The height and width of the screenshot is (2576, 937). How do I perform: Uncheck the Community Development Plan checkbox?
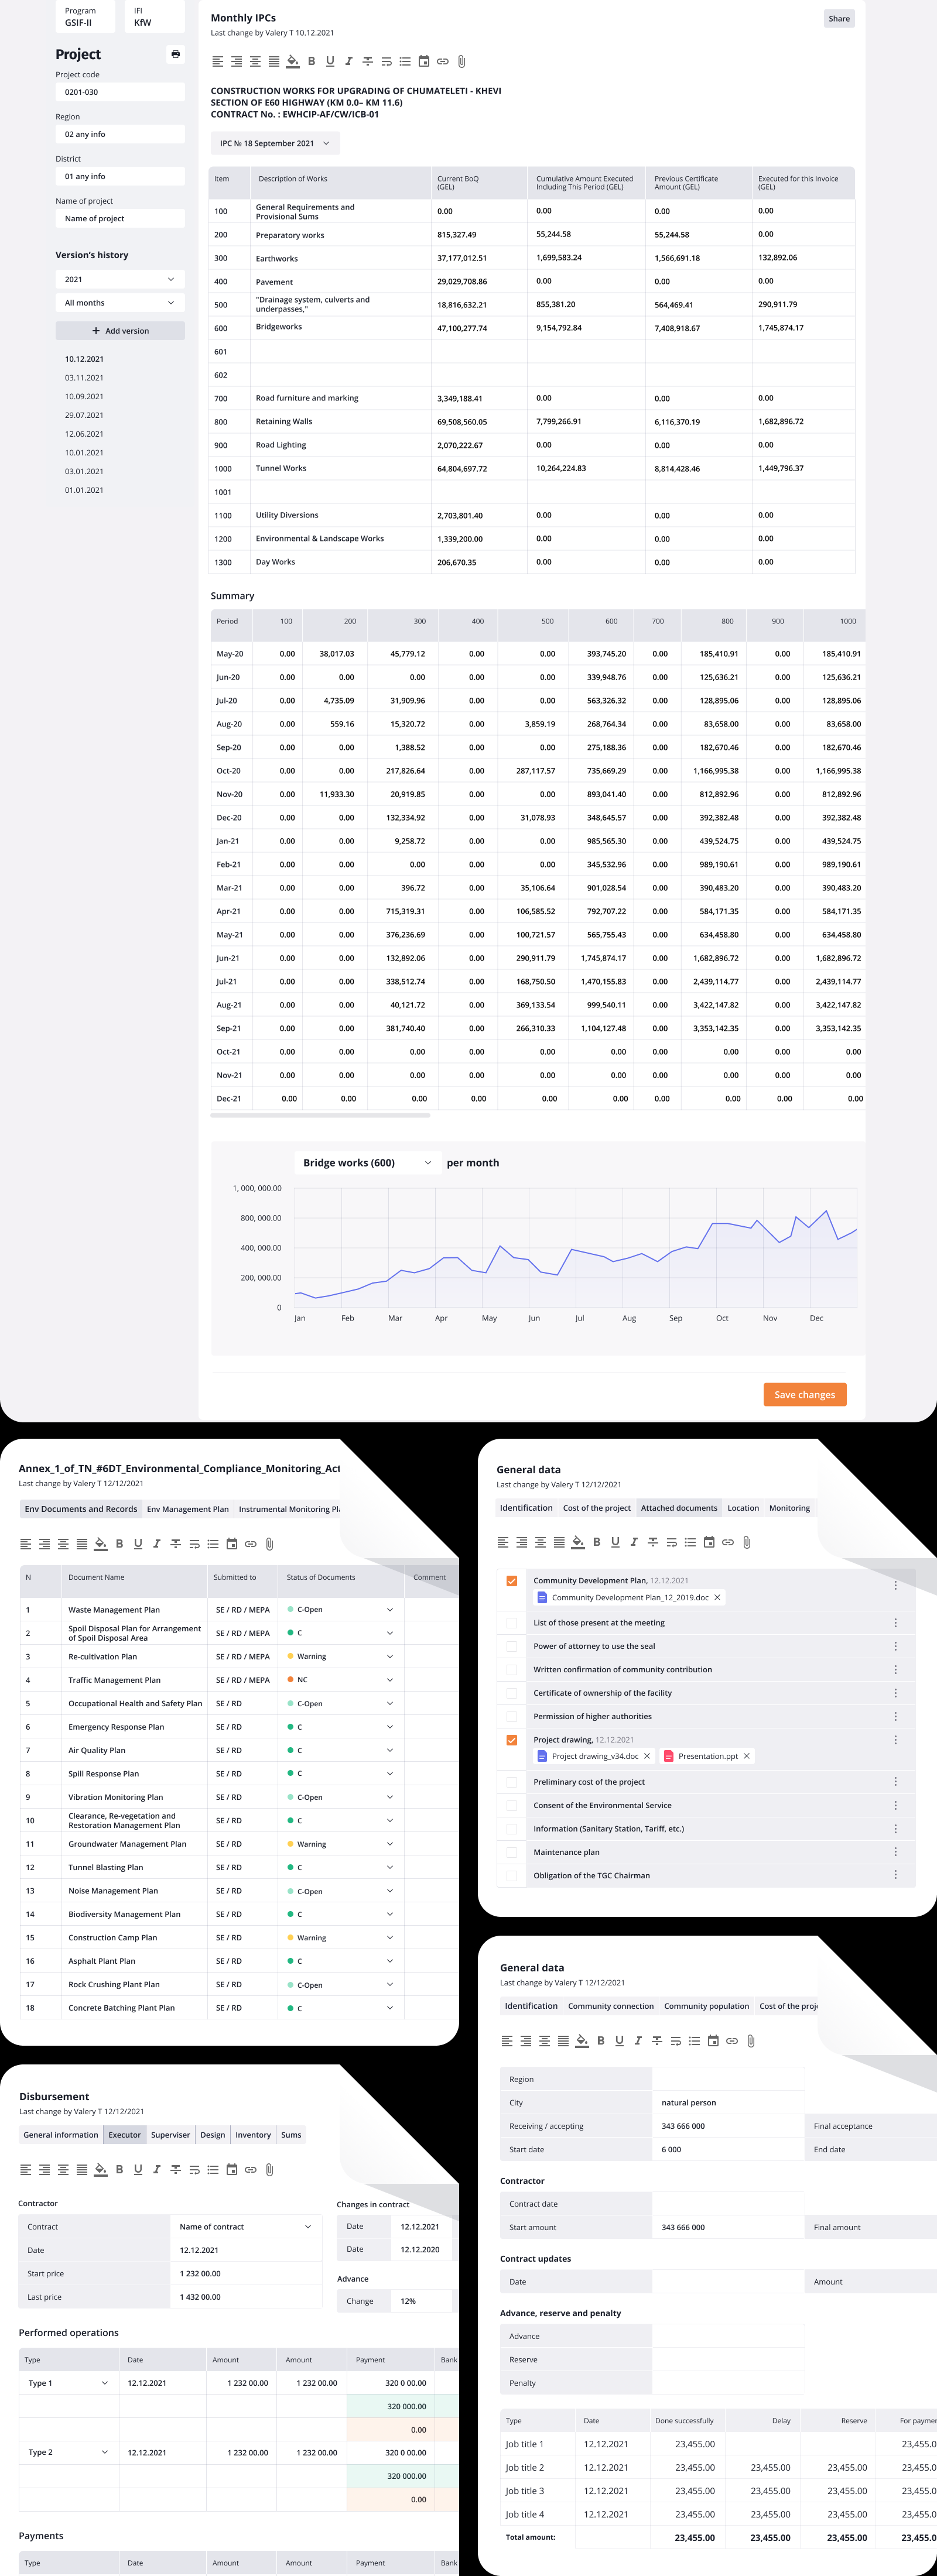pyautogui.click(x=512, y=1581)
